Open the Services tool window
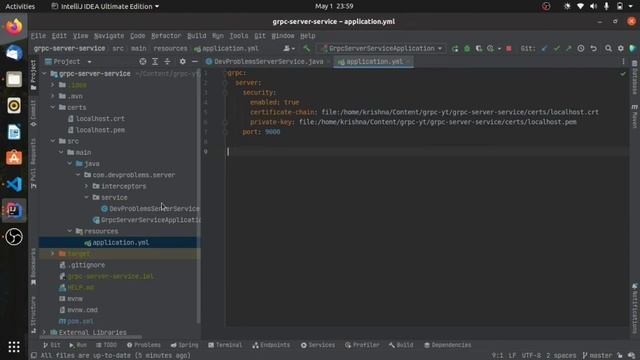640x360 pixels. 318,345
